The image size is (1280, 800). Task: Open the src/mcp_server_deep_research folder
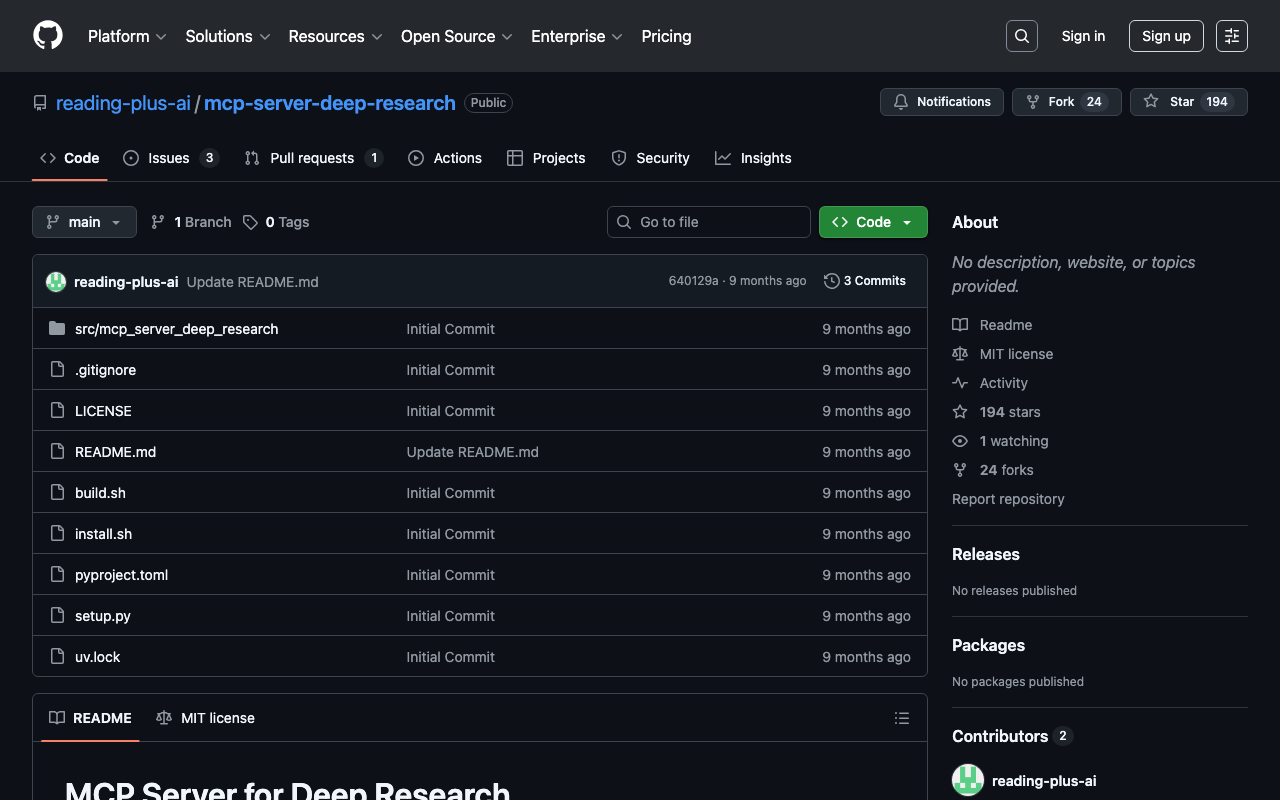(176, 329)
